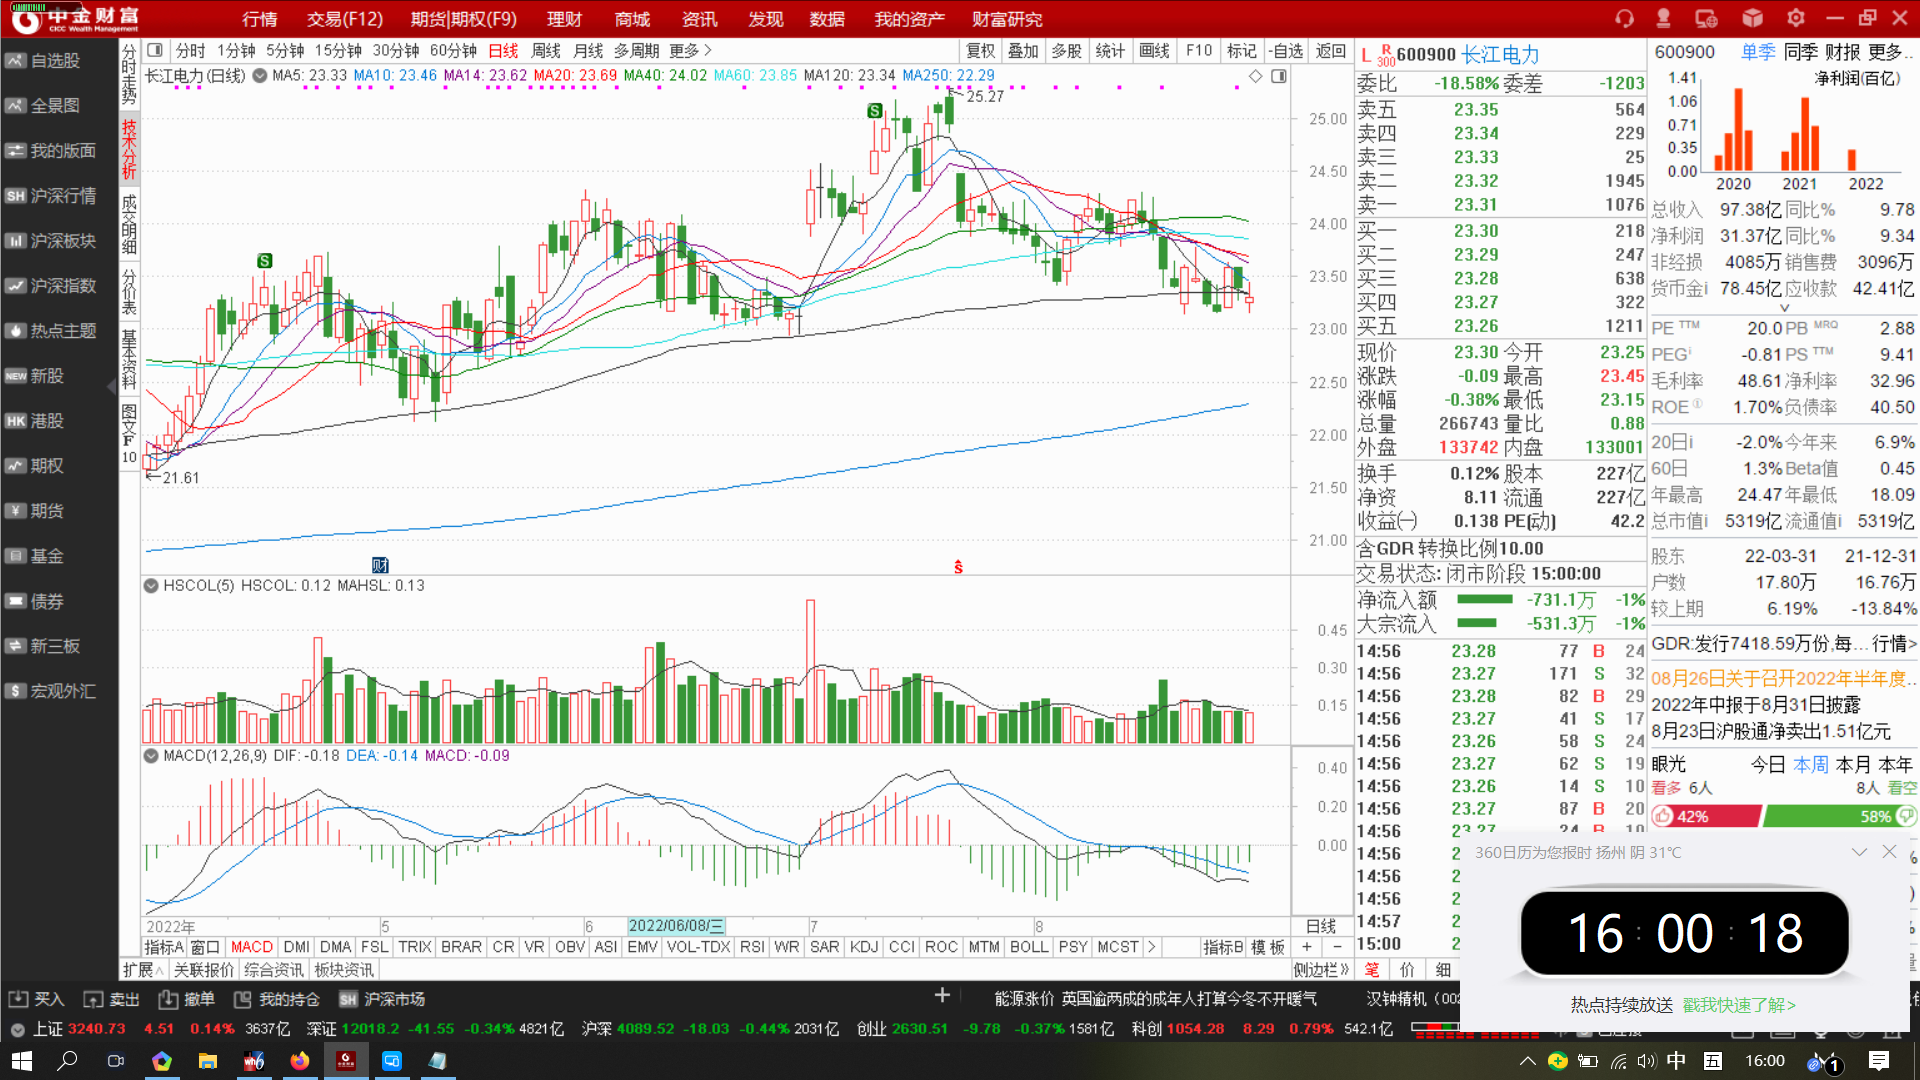Image resolution: width=1920 pixels, height=1080 pixels.
Task: Toggle panel icon at chart top-right corner
Action: coord(1279,77)
